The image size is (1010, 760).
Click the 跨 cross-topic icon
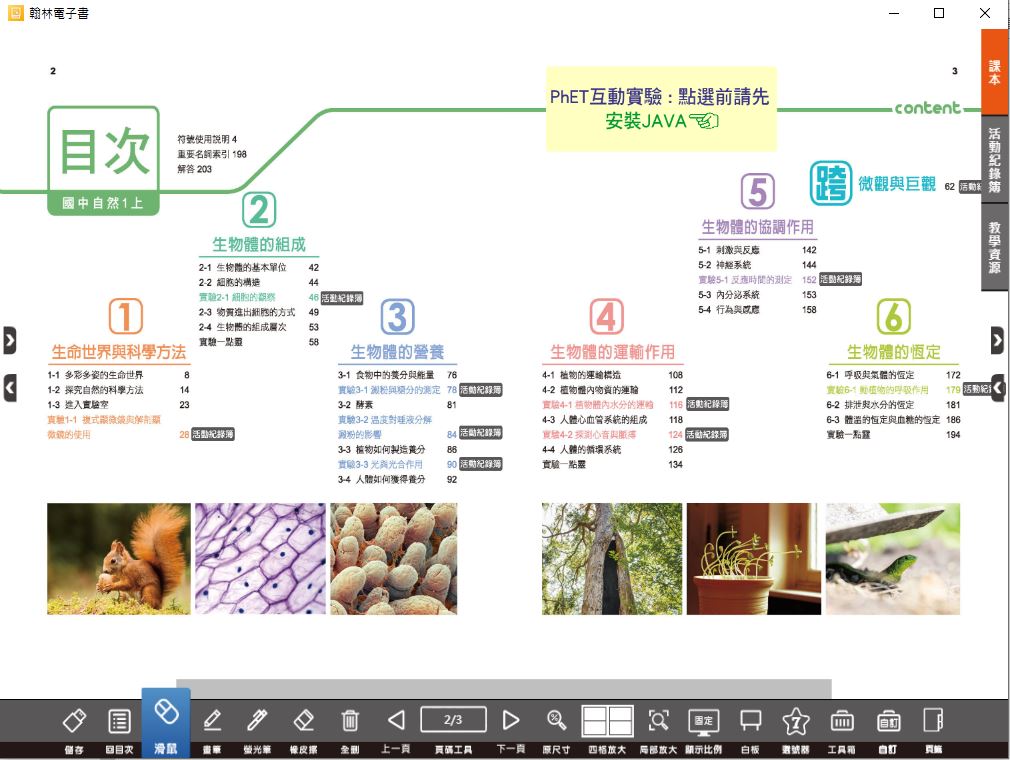831,183
